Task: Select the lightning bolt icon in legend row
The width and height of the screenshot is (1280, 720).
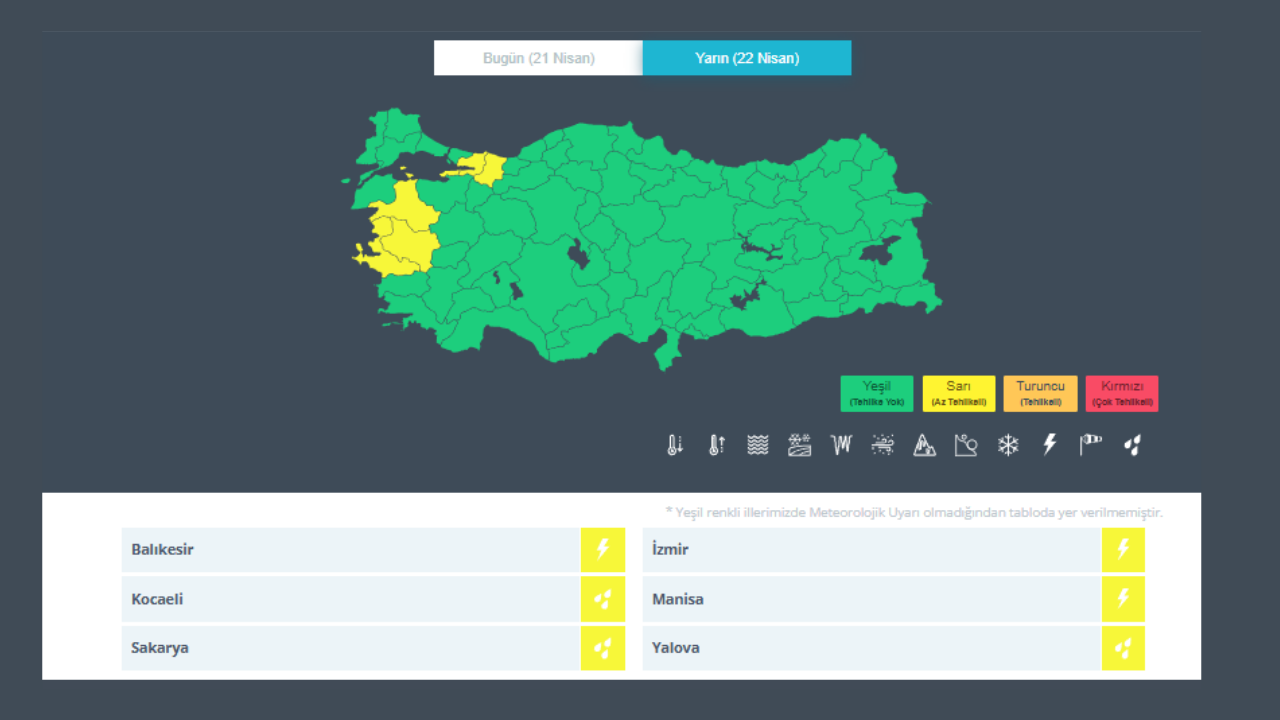Action: click(1049, 445)
